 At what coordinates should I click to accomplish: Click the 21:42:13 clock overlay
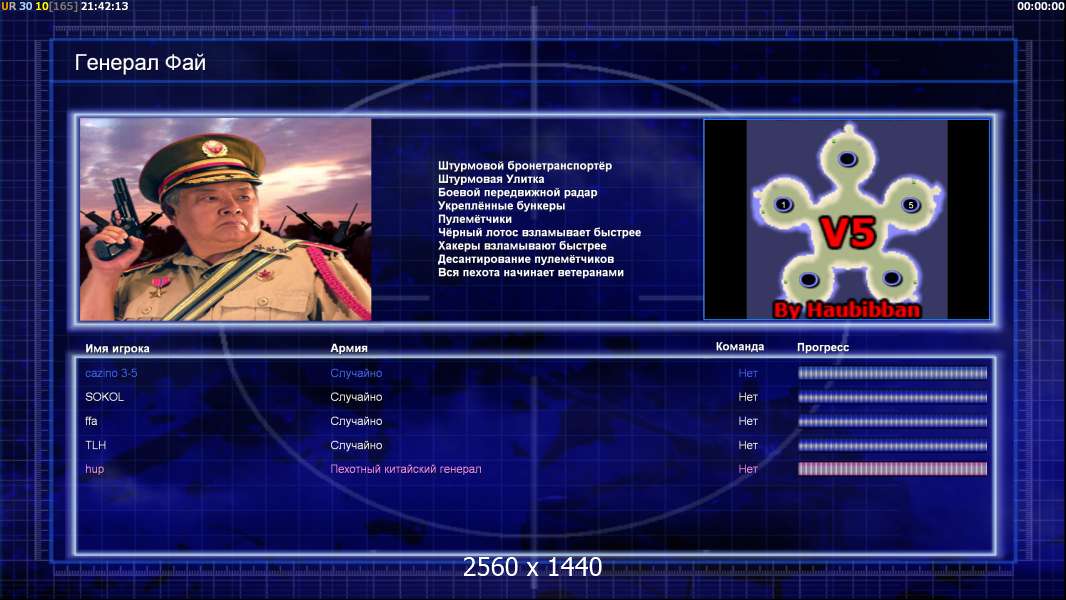(105, 6)
